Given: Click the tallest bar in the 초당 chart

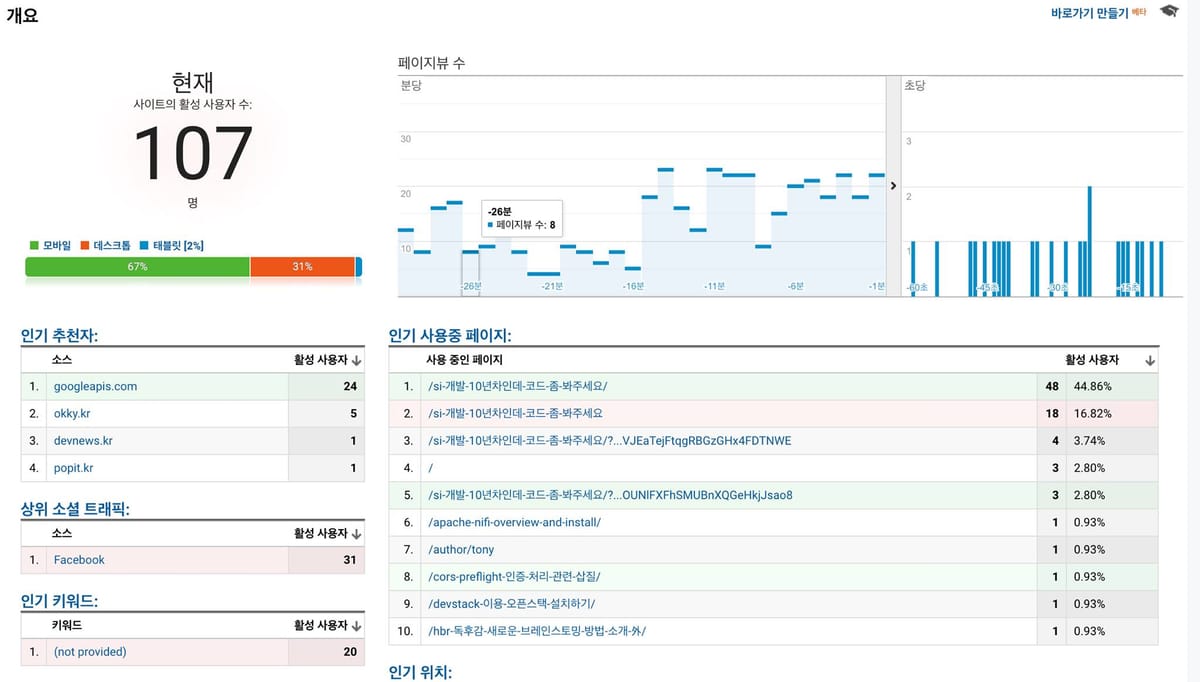Looking at the screenshot, I should tap(1089, 241).
